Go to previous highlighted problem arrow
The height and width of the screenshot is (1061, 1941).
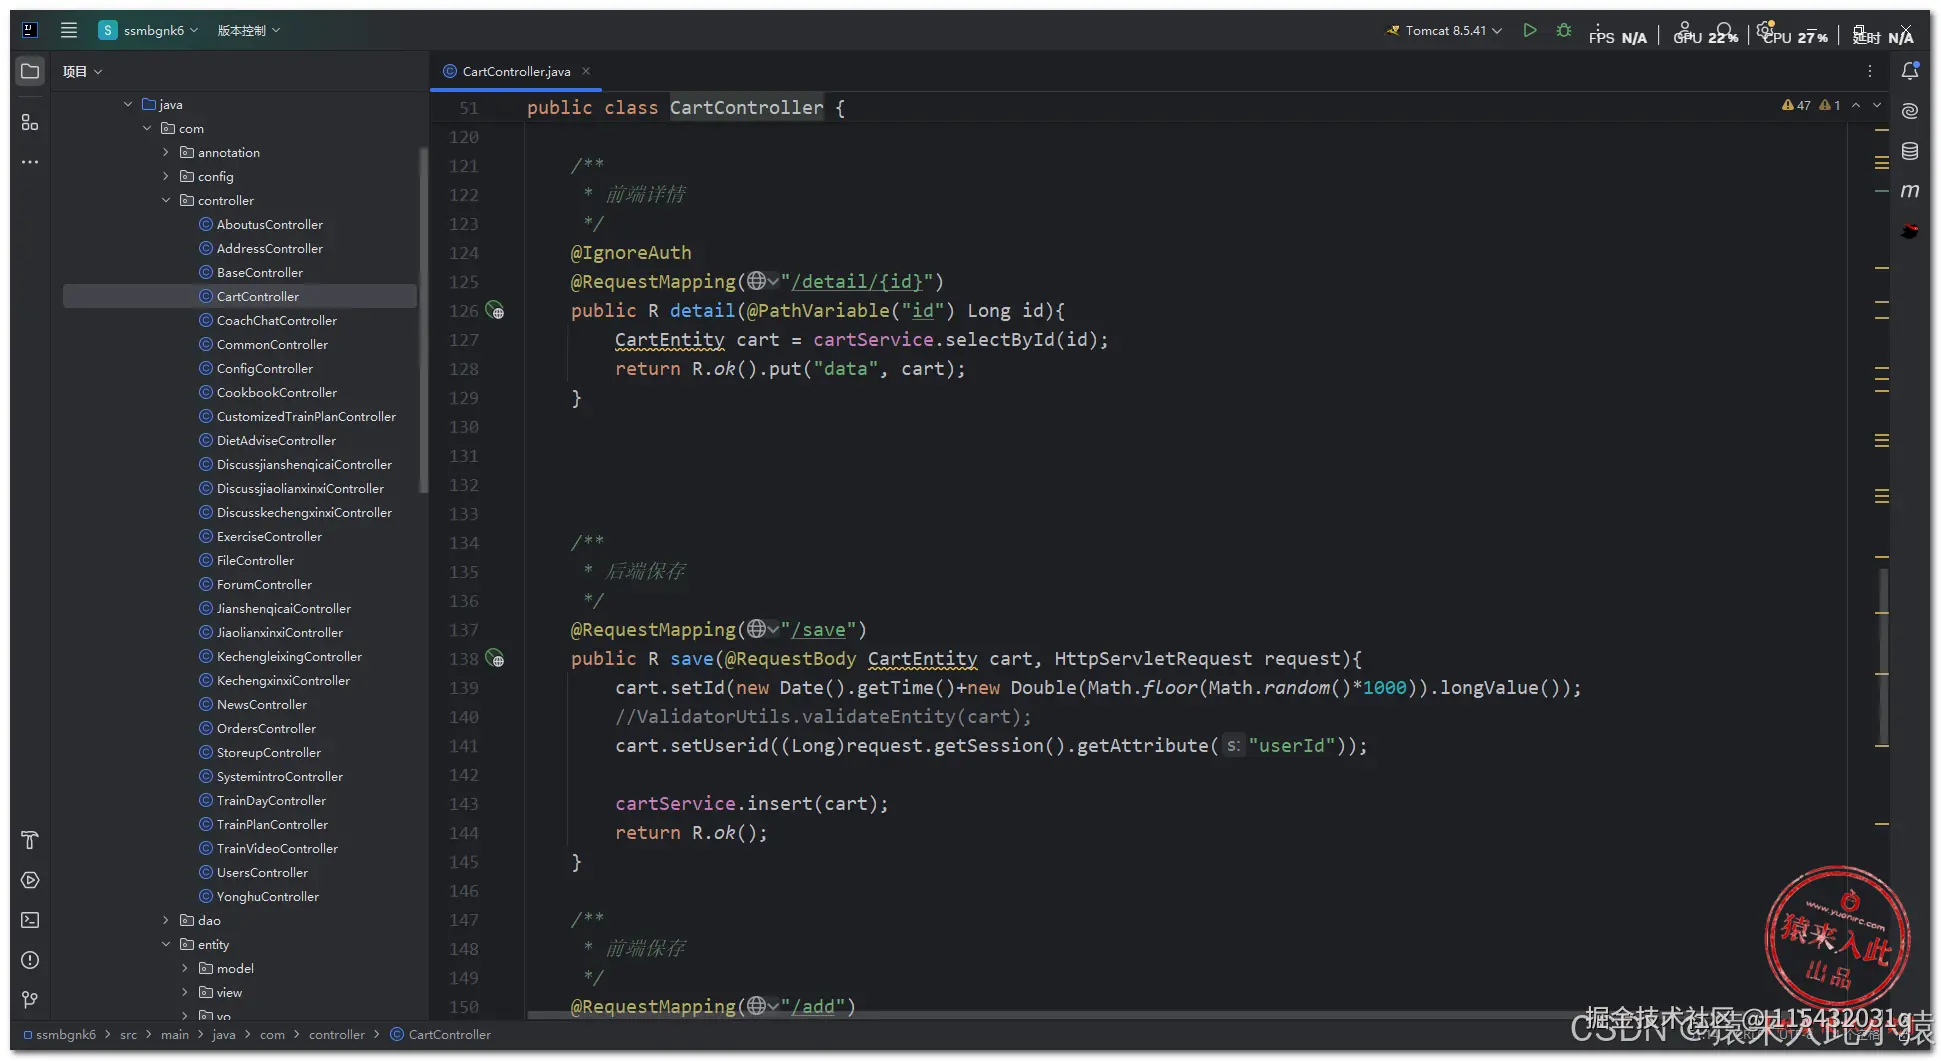[1856, 105]
